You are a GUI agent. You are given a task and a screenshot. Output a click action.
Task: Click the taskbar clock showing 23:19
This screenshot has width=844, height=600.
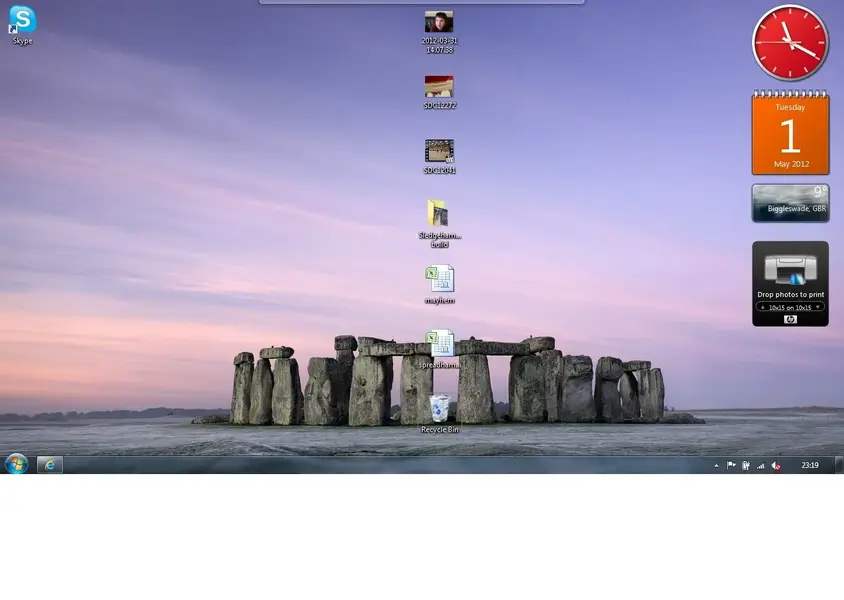[x=810, y=465]
